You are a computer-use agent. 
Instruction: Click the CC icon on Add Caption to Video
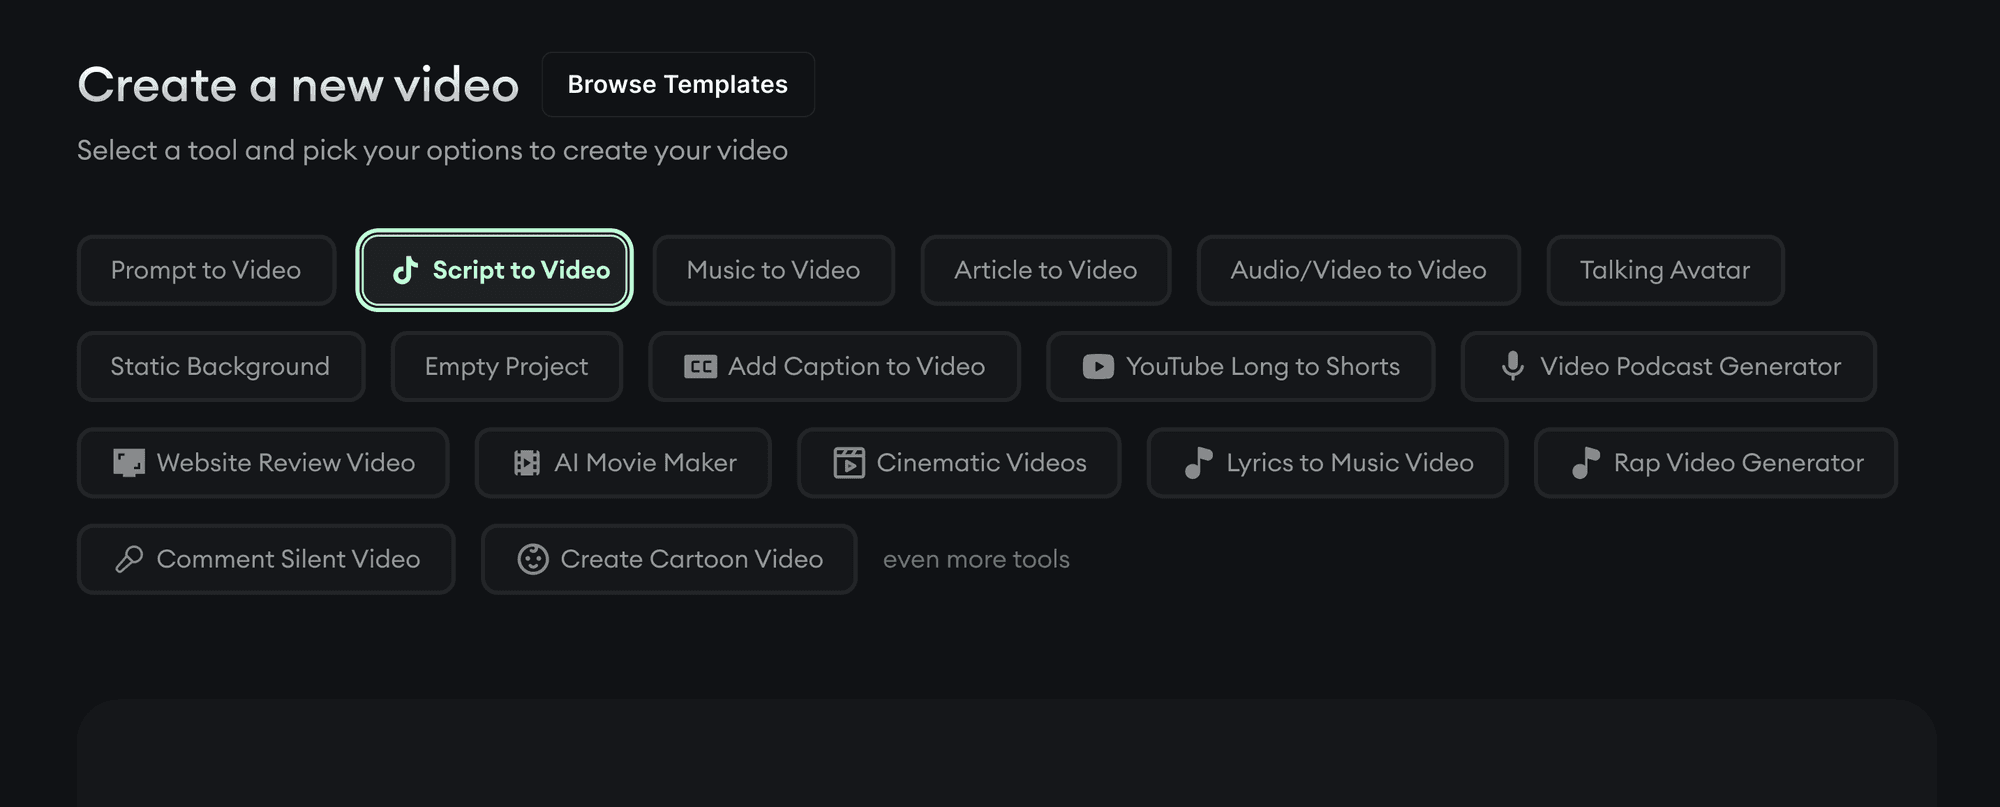pyautogui.click(x=700, y=367)
